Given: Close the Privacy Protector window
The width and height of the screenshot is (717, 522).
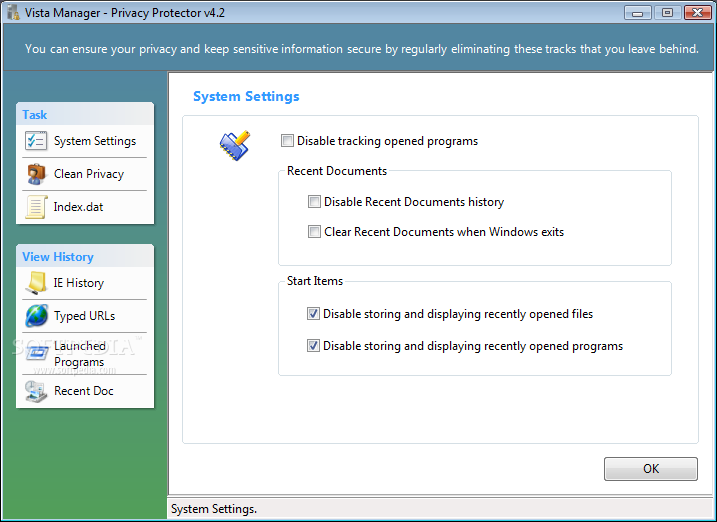Looking at the screenshot, I should pos(697,13).
